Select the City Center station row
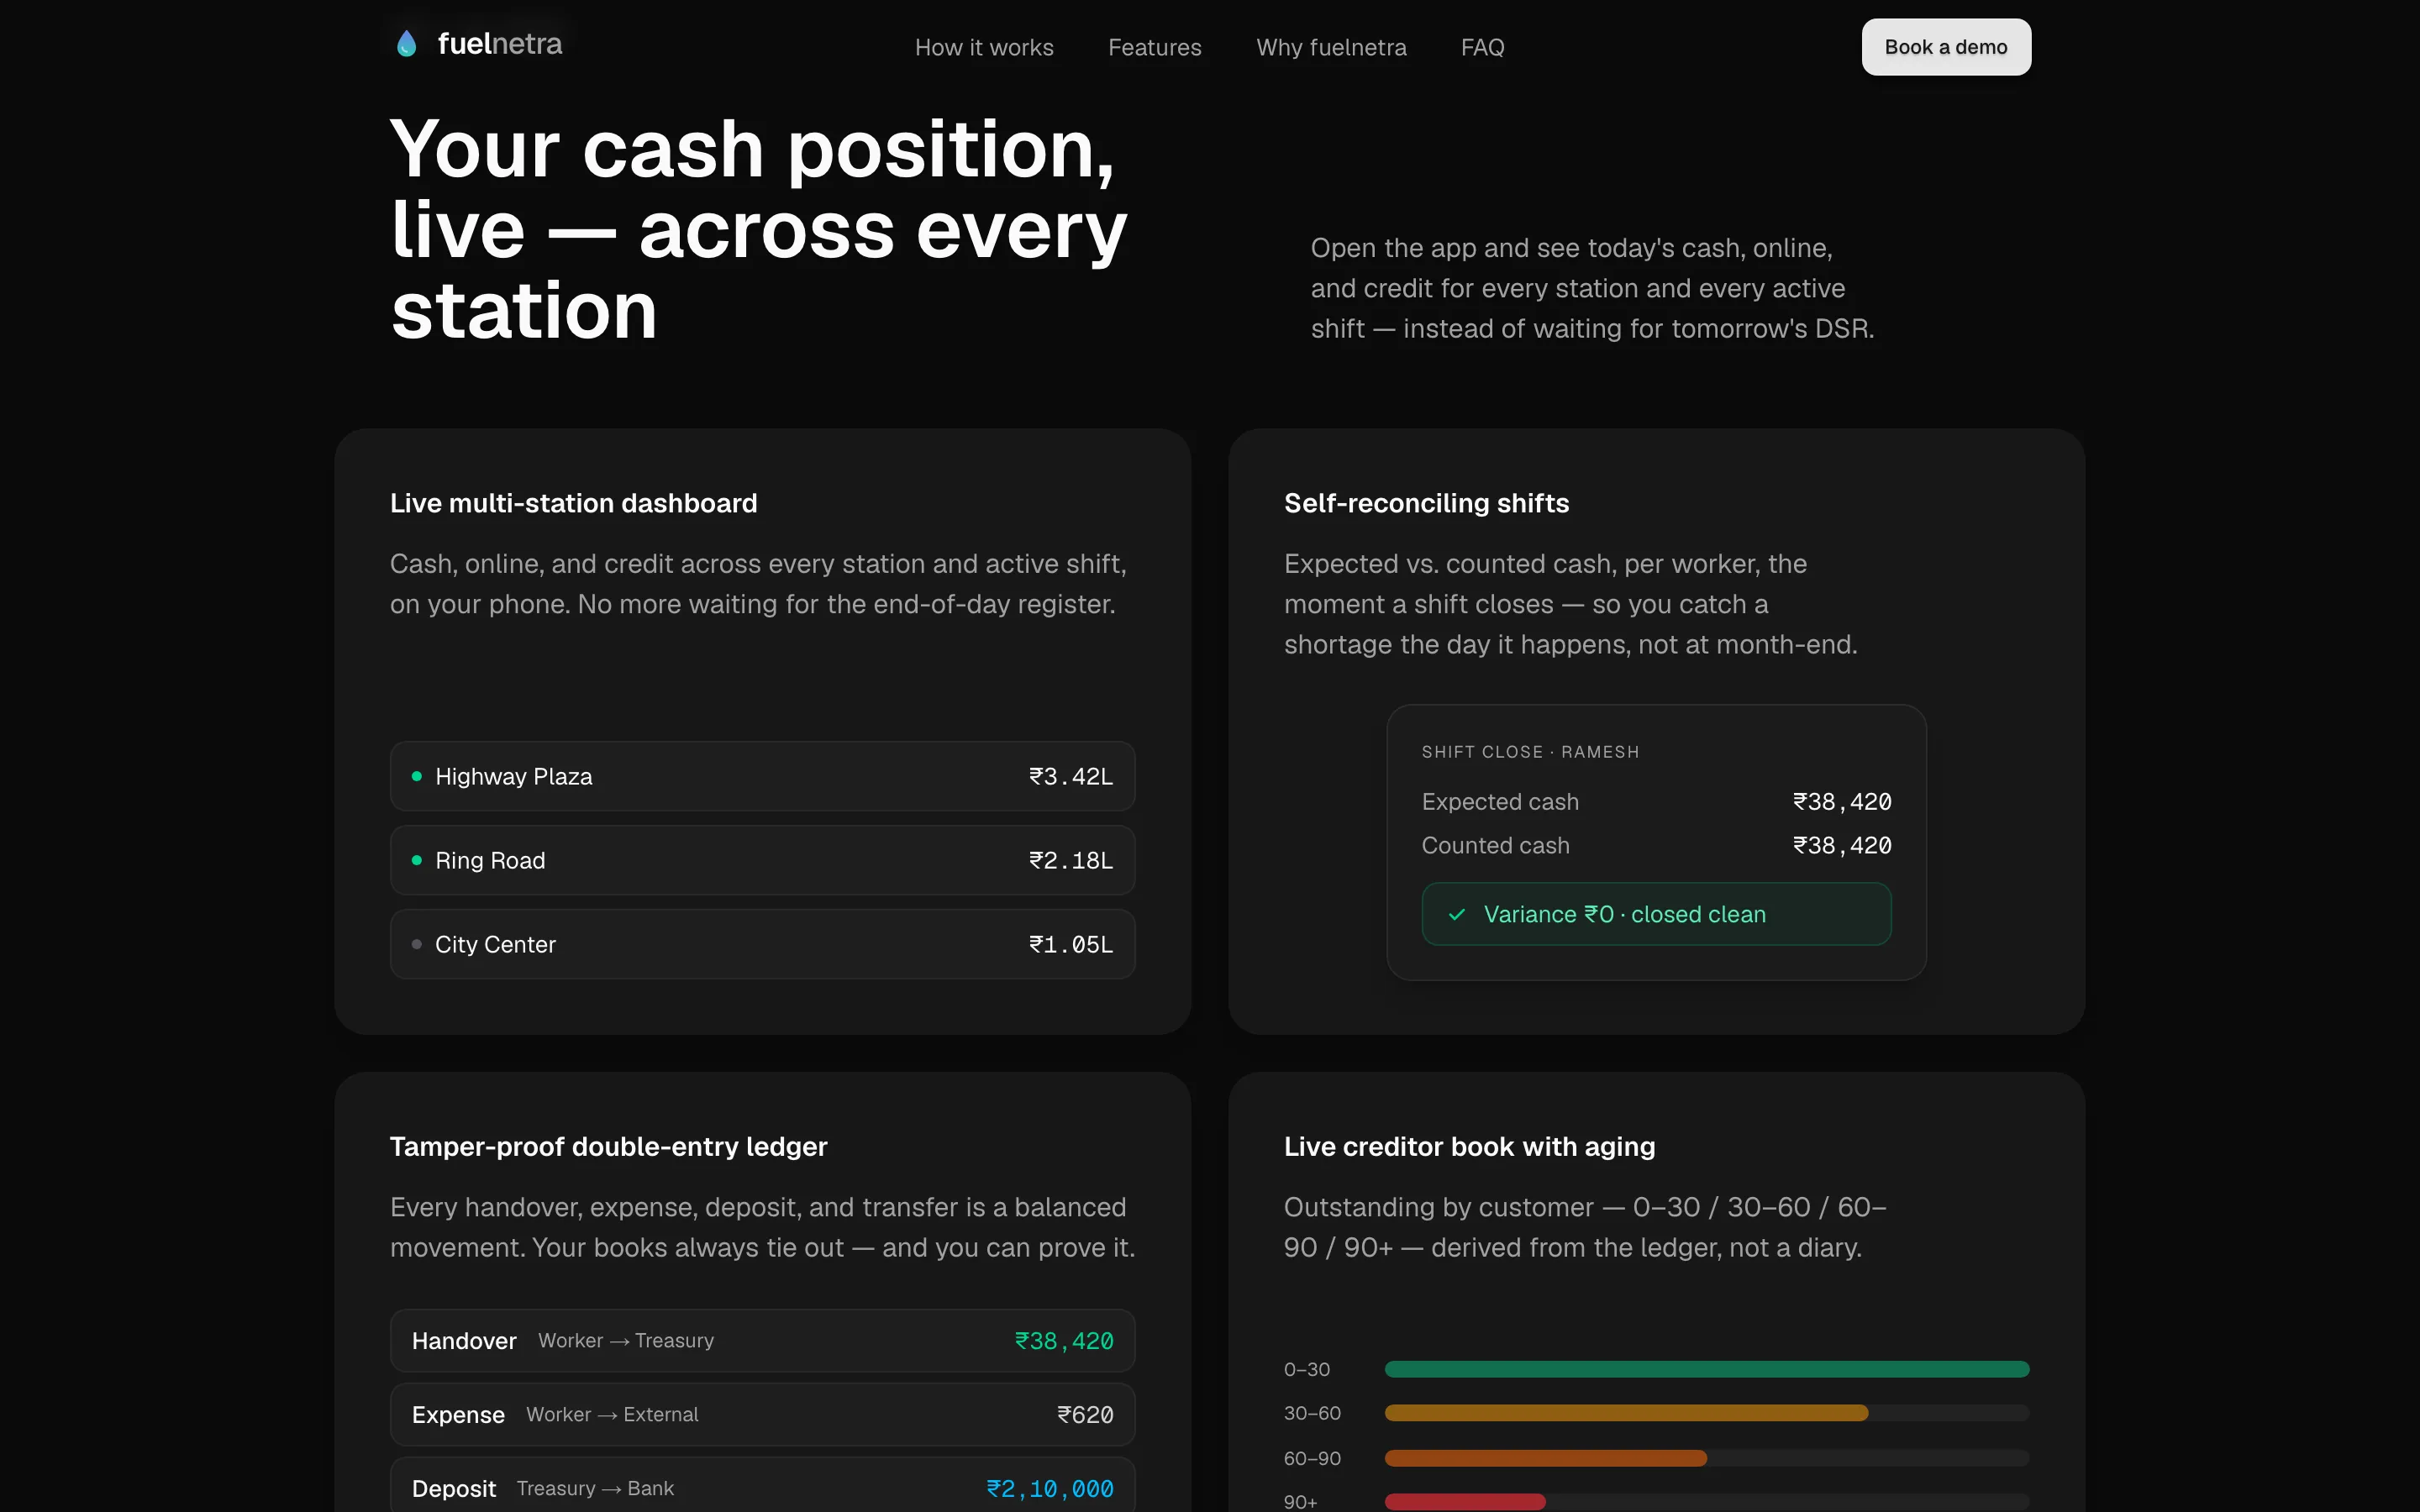Screen dimensions: 2420x1512 click(762, 944)
